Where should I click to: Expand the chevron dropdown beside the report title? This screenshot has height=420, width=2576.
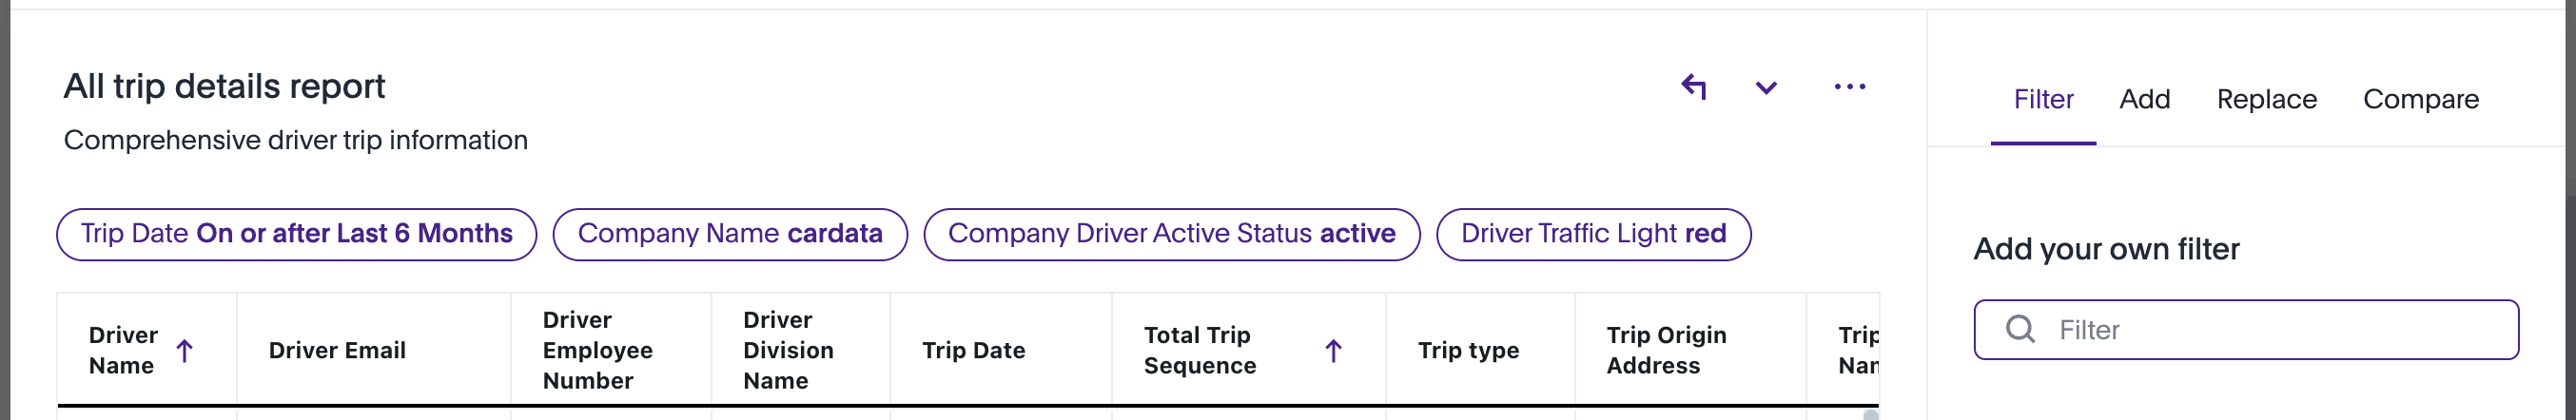pos(1766,88)
